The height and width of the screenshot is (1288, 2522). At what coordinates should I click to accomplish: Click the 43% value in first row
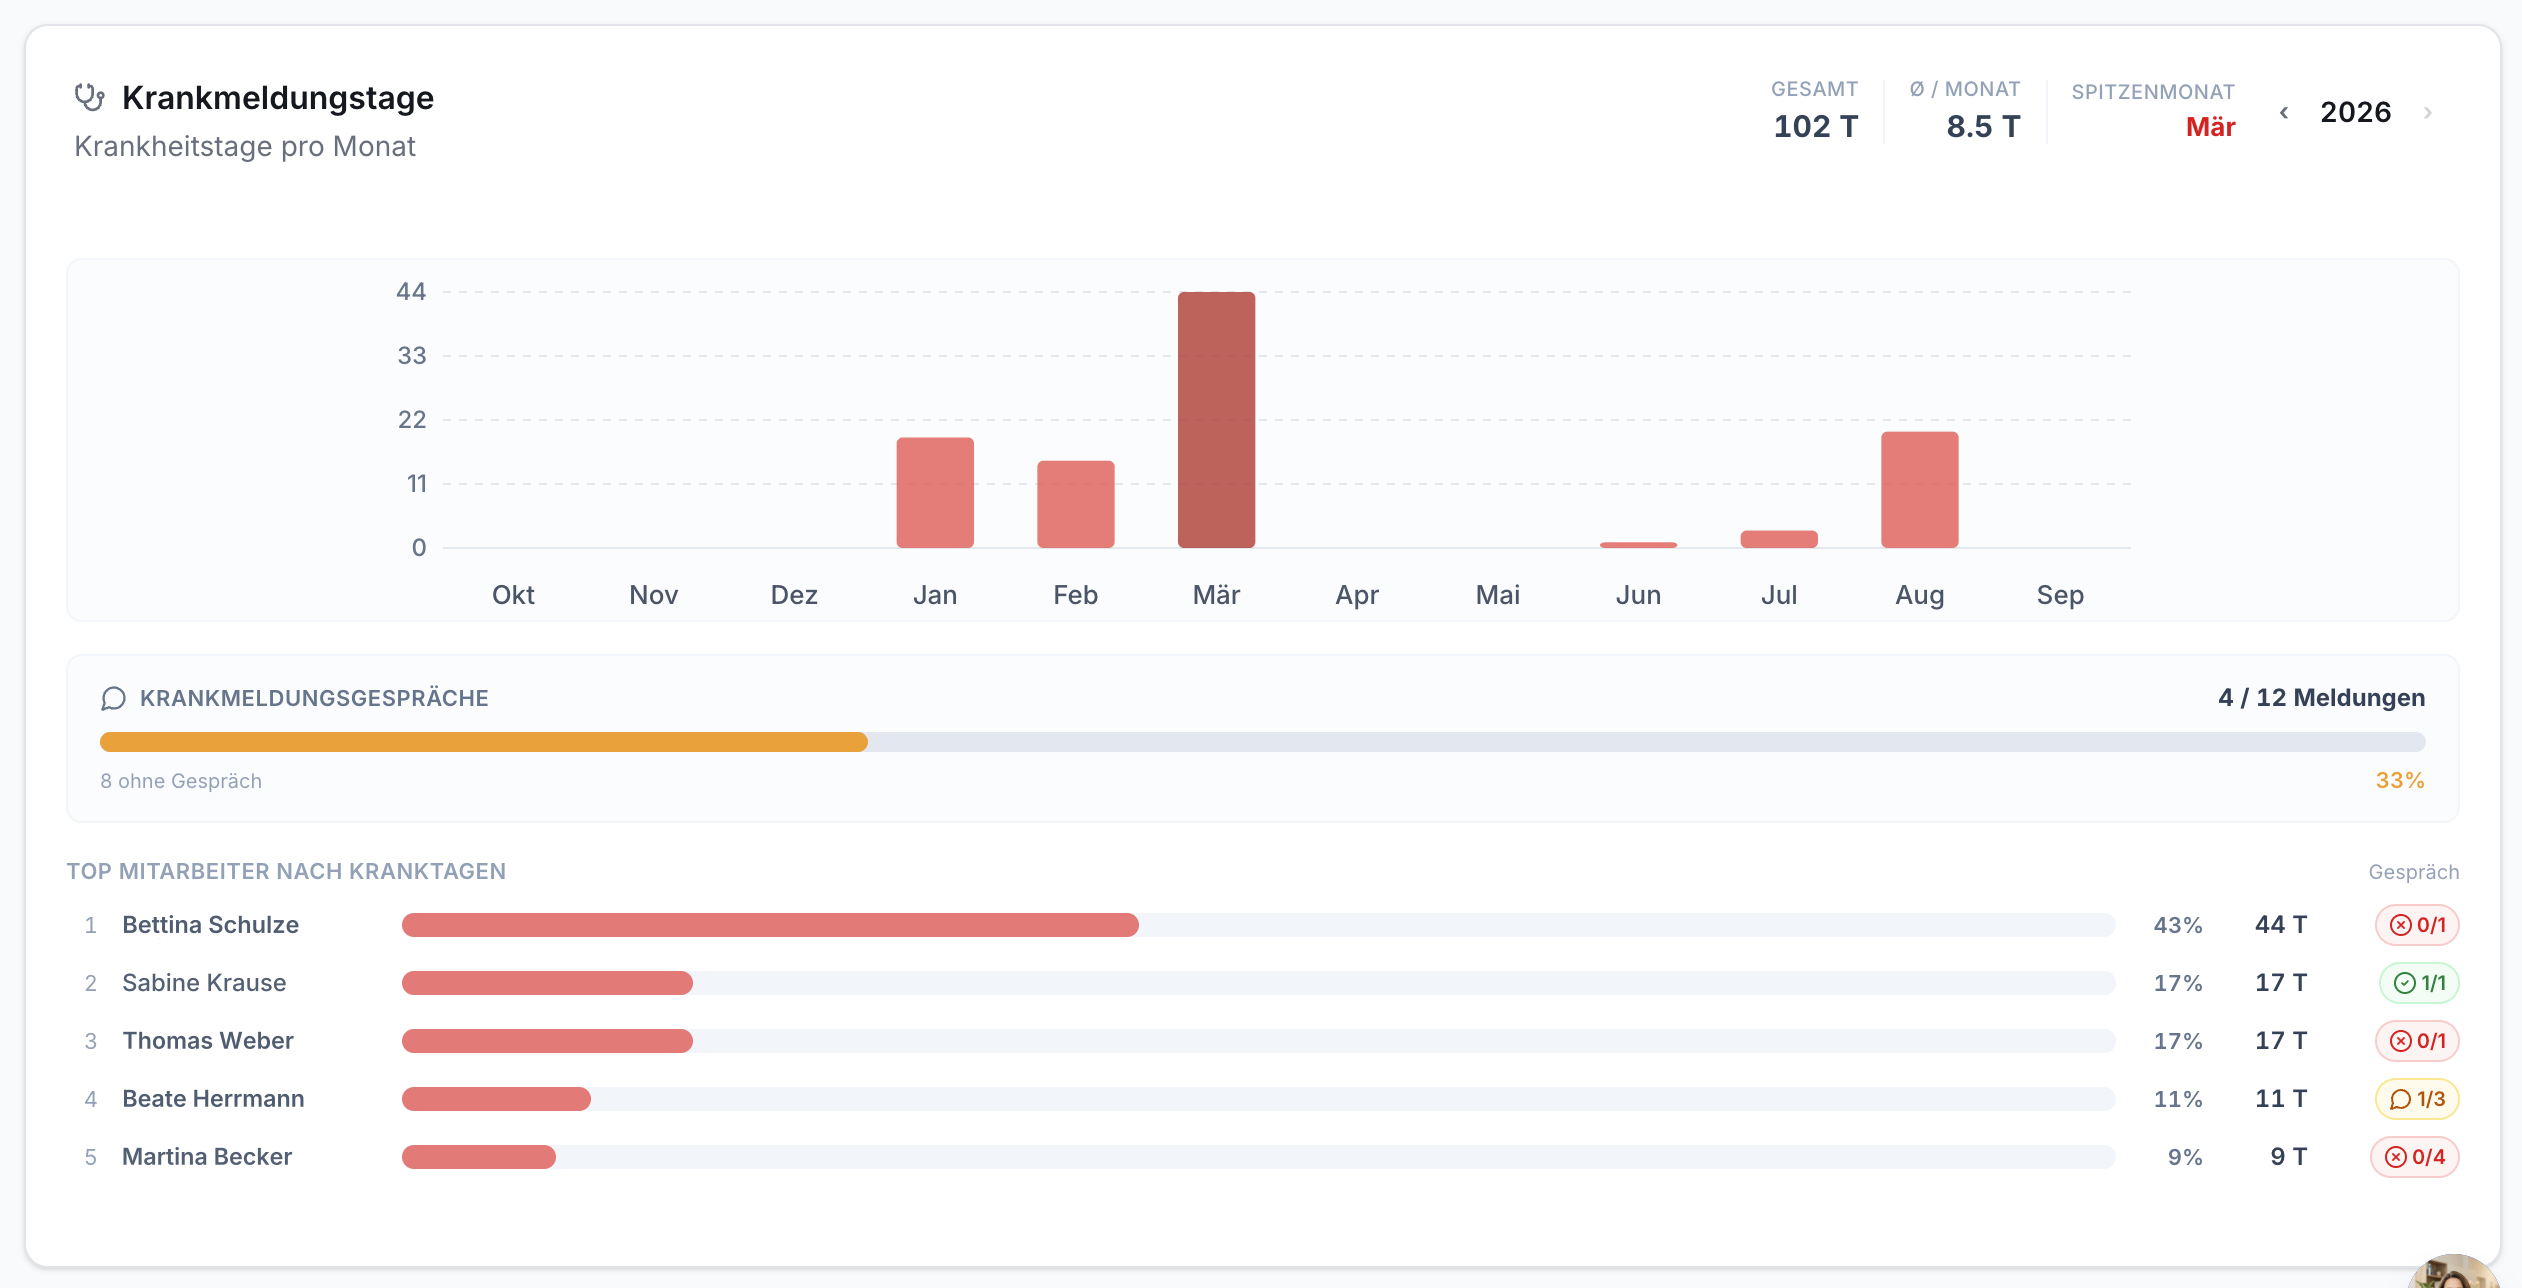pyautogui.click(x=2178, y=925)
